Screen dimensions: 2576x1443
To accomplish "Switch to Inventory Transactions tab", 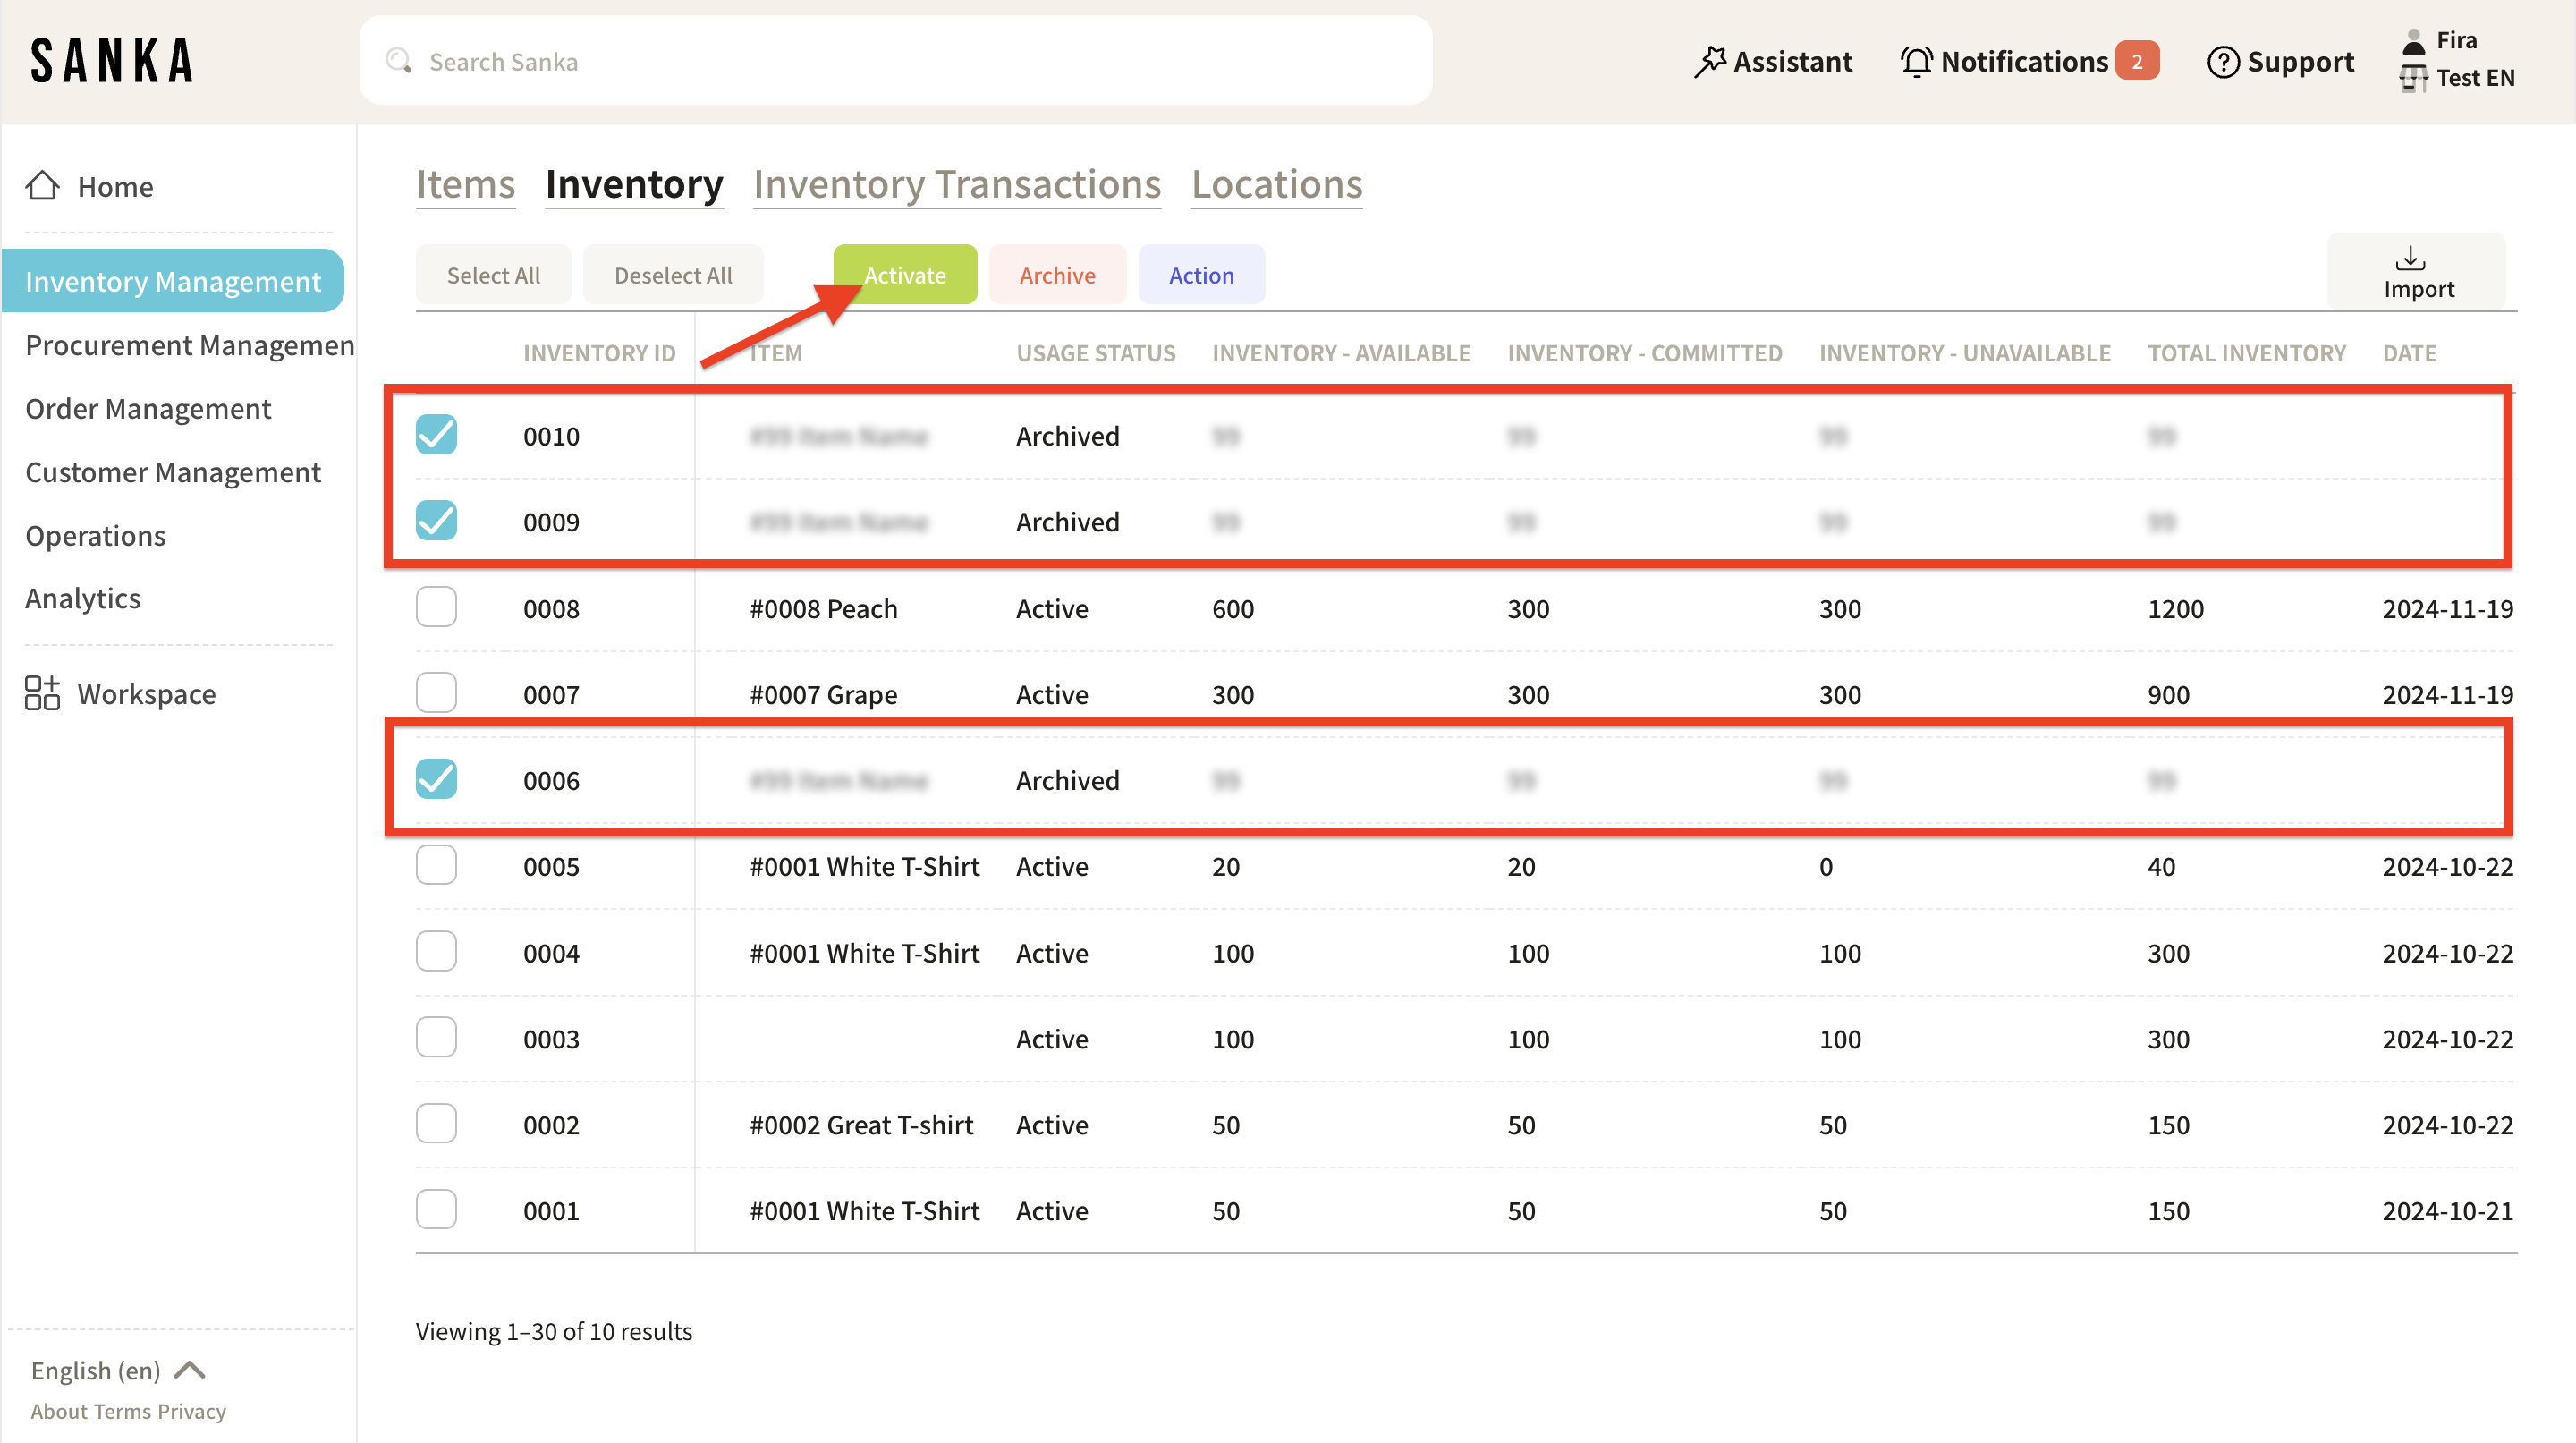I will click(956, 185).
